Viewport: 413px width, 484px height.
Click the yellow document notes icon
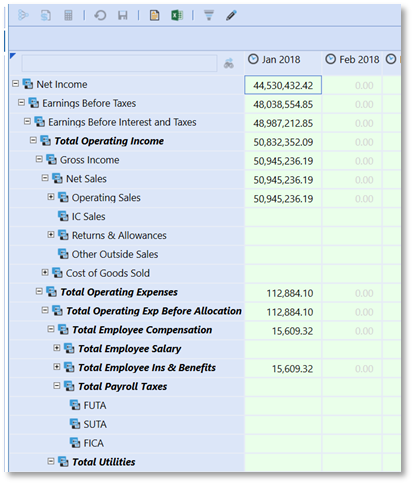(154, 15)
